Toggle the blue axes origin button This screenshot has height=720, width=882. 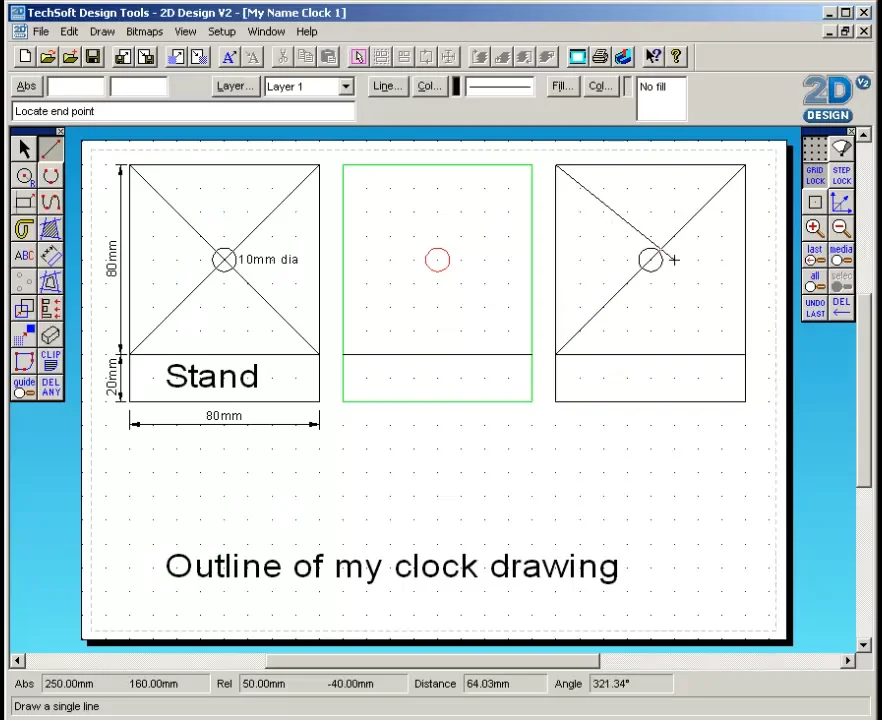[x=841, y=202]
